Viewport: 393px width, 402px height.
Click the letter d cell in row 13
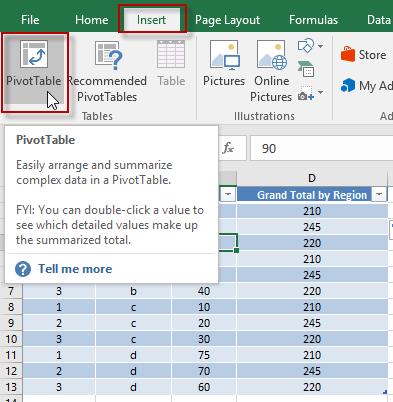pyautogui.click(x=133, y=387)
